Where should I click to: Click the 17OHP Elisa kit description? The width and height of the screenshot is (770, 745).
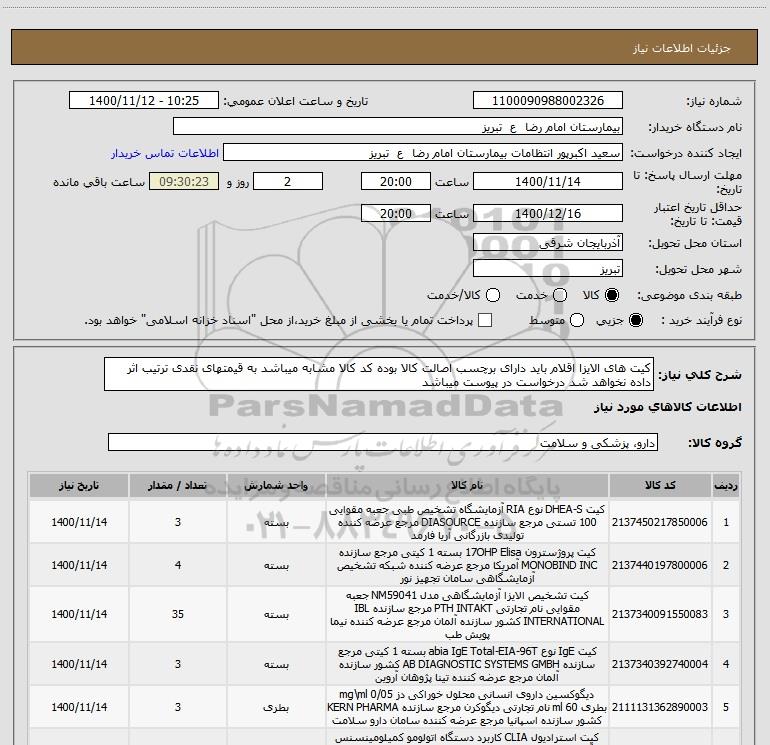click(467, 565)
